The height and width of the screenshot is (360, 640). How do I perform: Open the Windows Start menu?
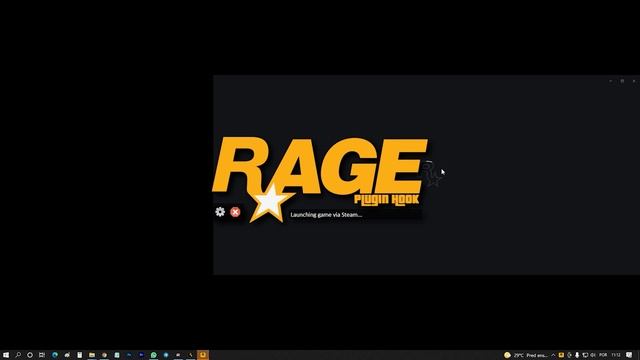(x=6, y=355)
